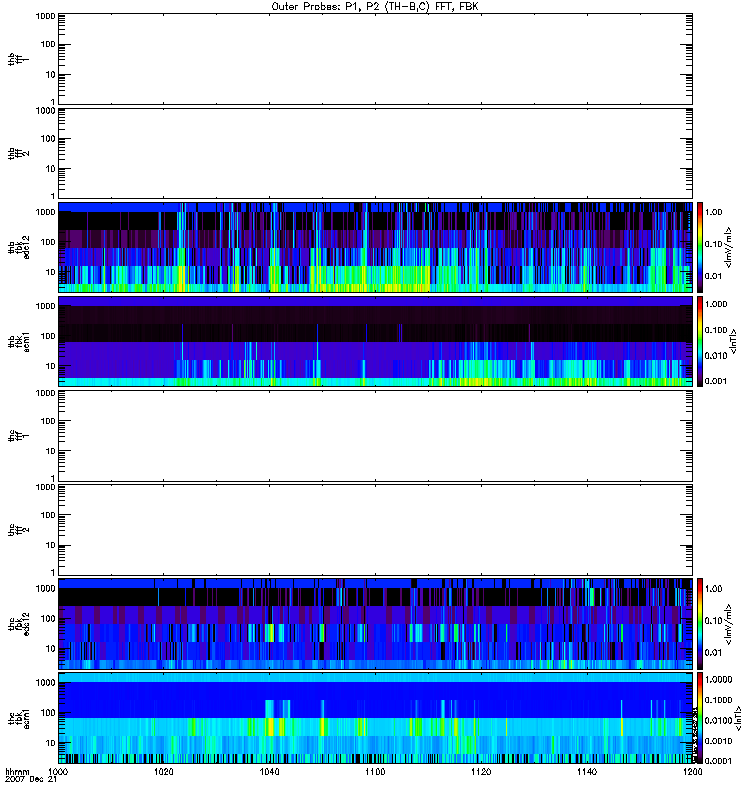Click color bar beside thb scm1 spectrogram
The height and width of the screenshot is (800, 750).
[701, 341]
